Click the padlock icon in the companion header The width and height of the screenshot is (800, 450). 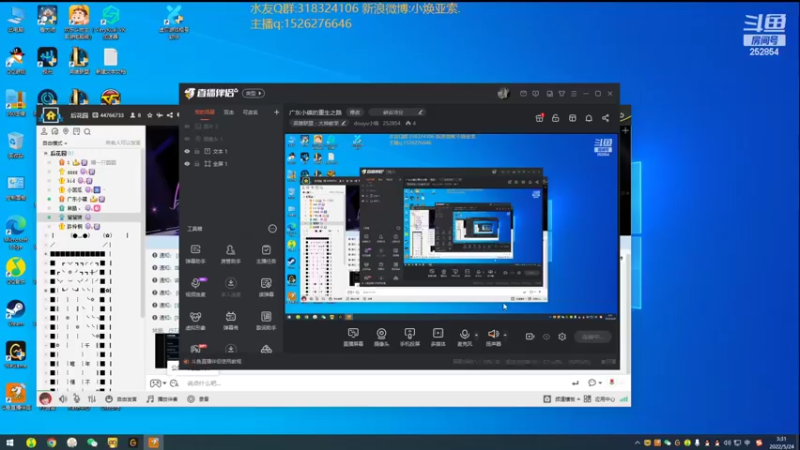556,118
